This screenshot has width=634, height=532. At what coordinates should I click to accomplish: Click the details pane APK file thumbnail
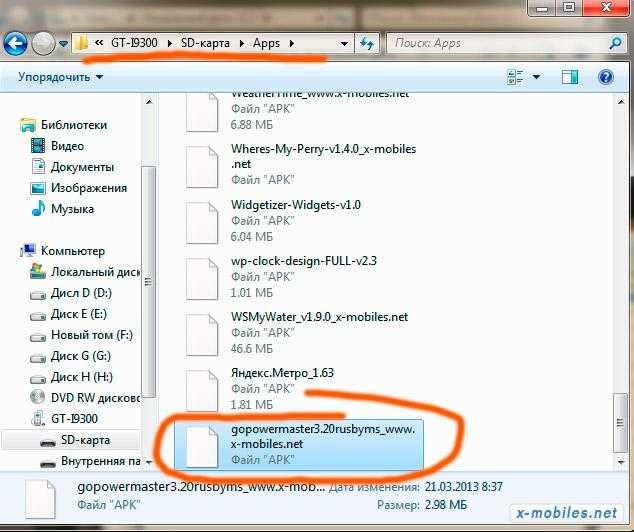[40, 499]
